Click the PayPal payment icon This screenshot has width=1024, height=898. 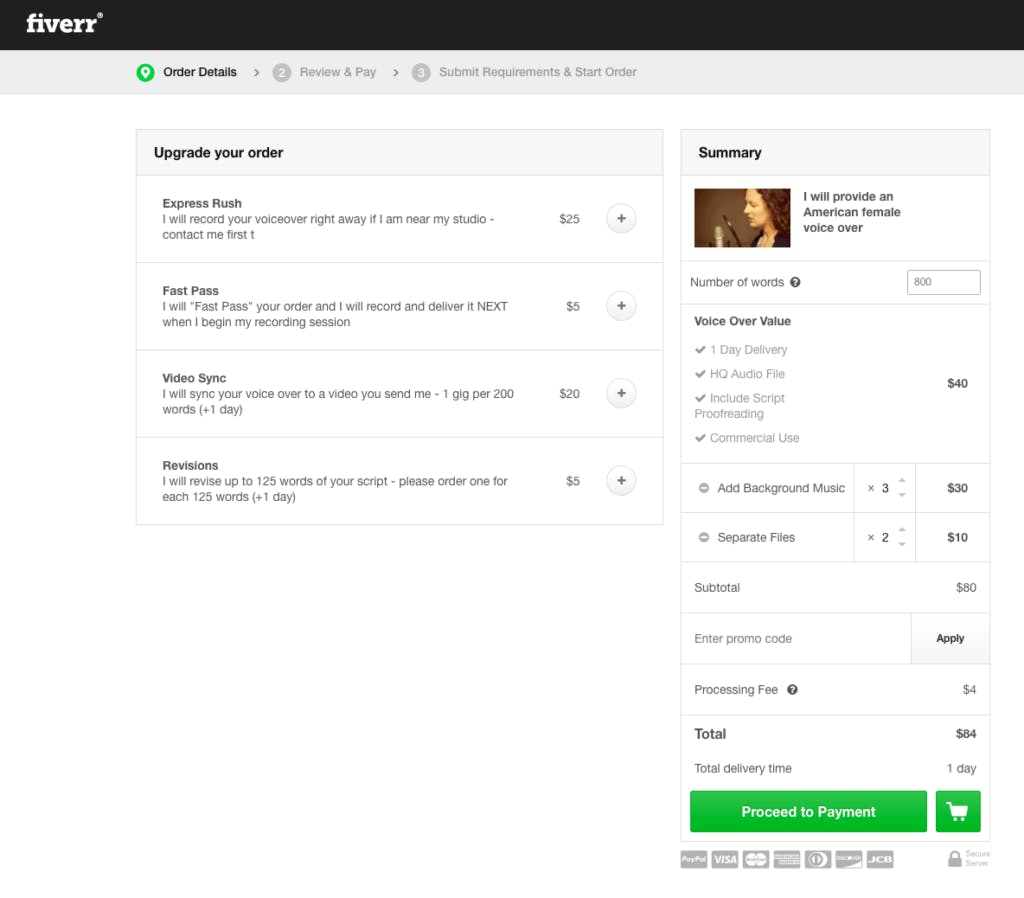[x=693, y=859]
